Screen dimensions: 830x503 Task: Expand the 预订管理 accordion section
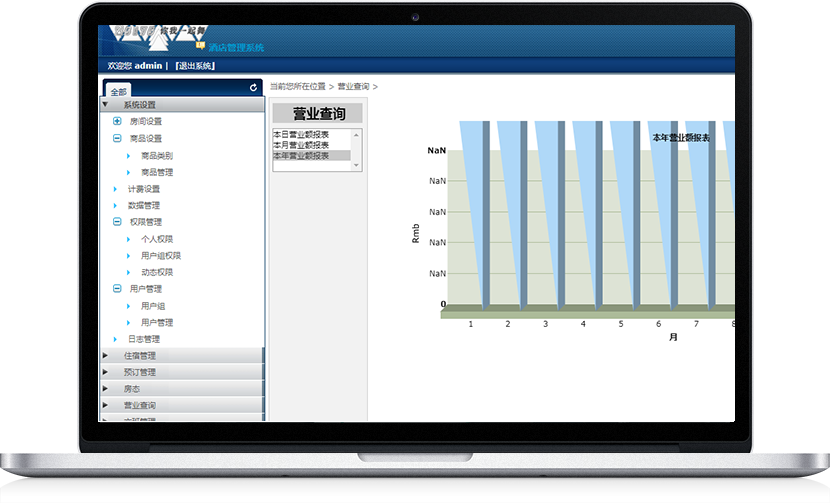(106, 372)
